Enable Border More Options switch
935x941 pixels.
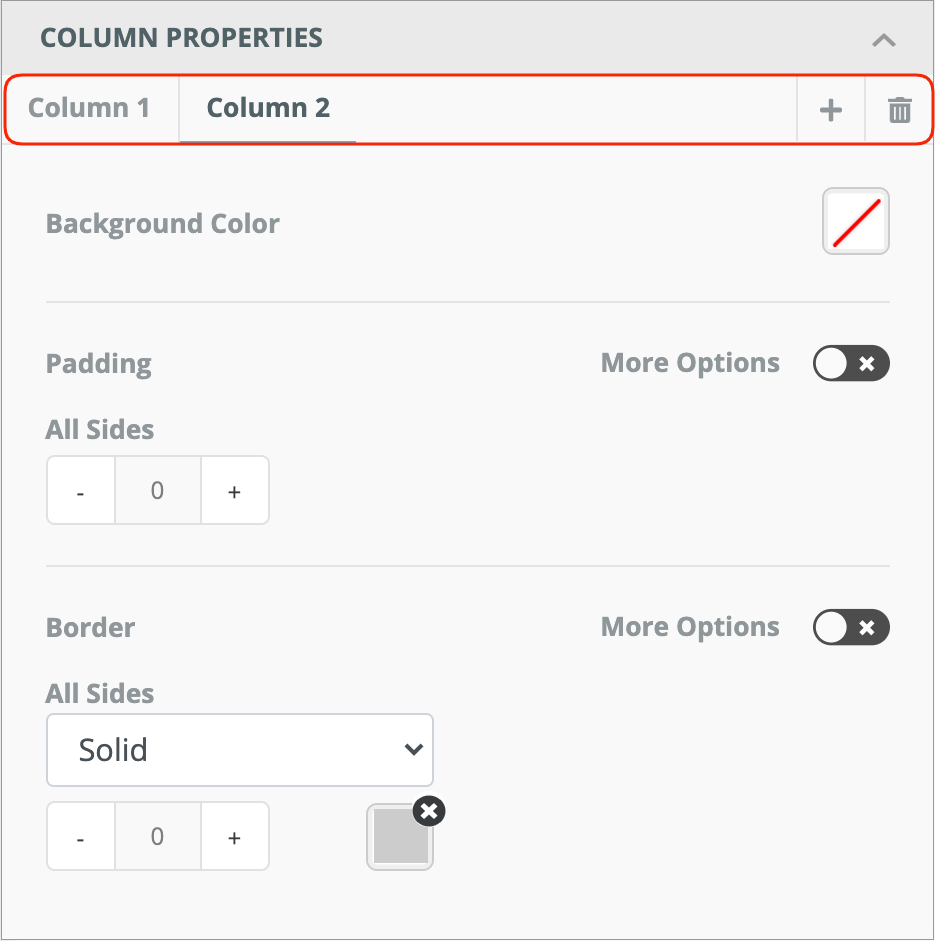point(851,628)
